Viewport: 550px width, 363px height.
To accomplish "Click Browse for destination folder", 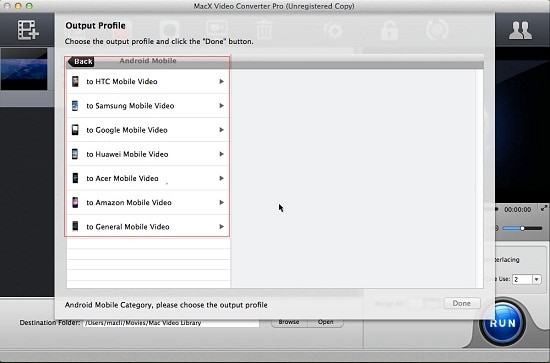I will click(x=289, y=322).
